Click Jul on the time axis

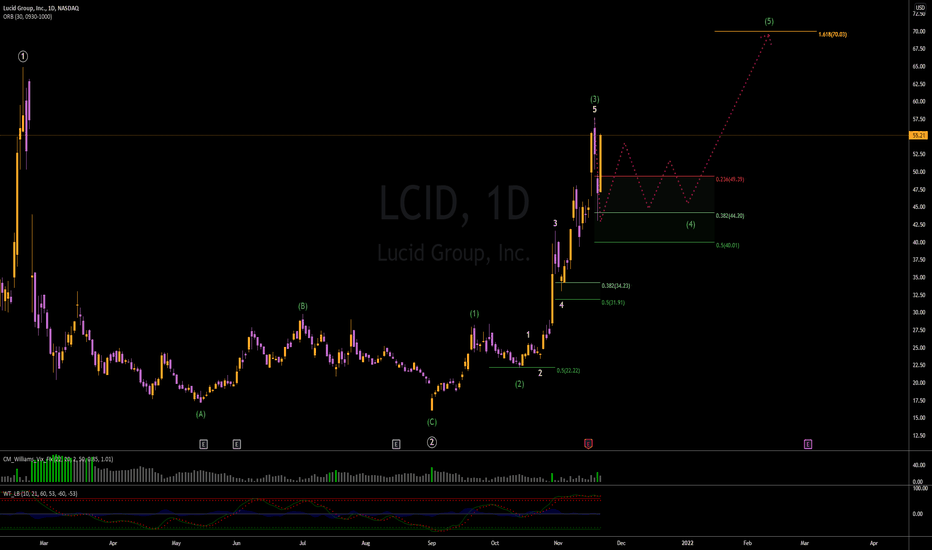303,543
